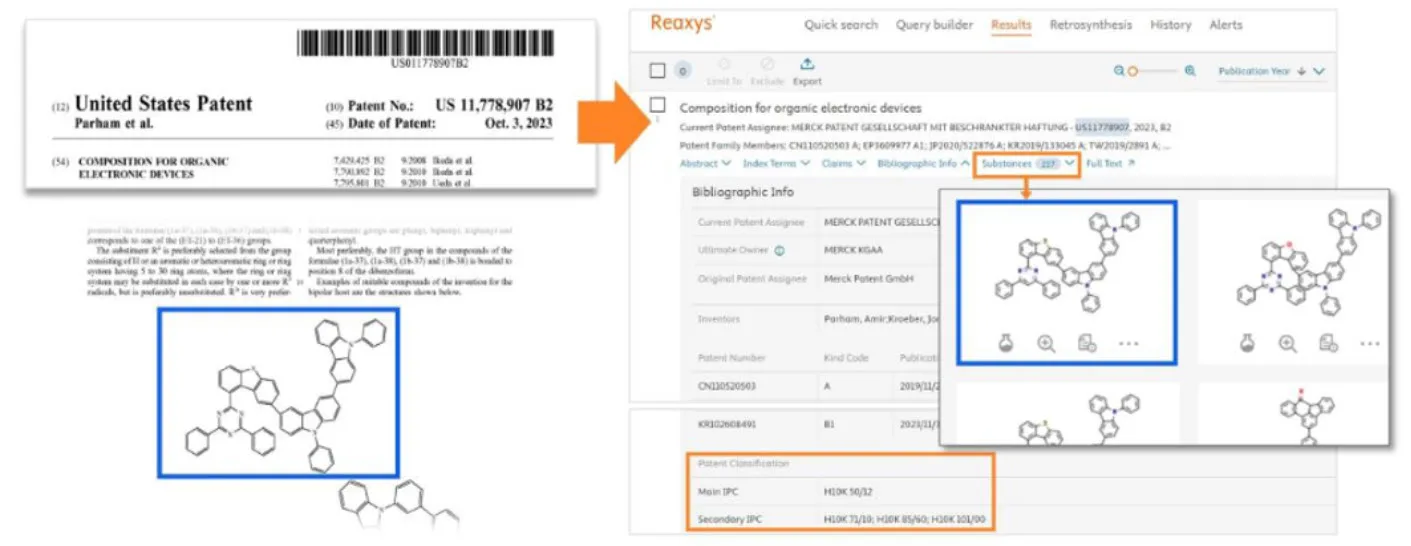This screenshot has width=1411, height=546.
Task: Click the sort direction arrow by Publication Year
Action: click(1301, 71)
